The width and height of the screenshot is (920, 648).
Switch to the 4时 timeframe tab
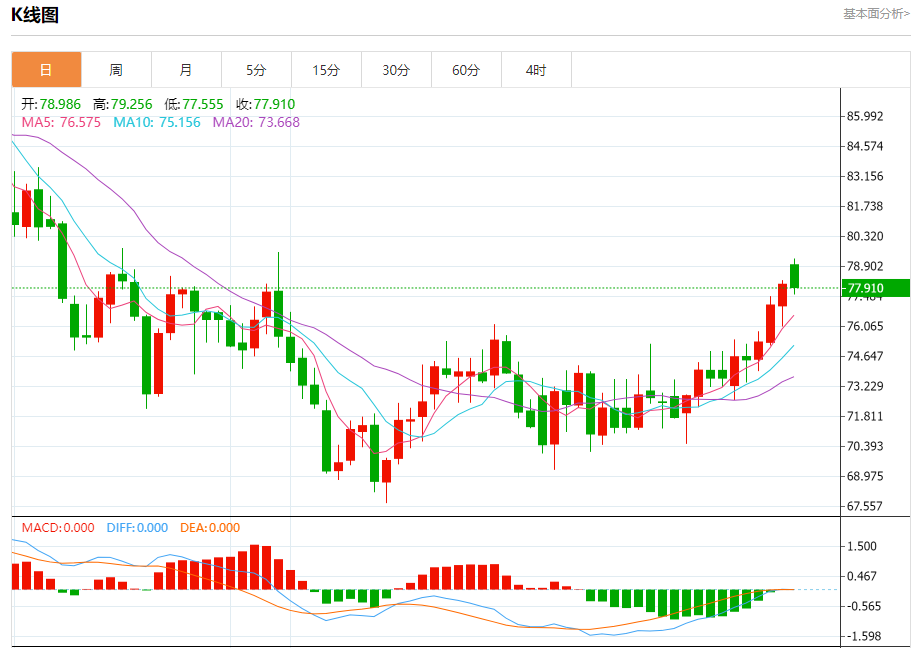pyautogui.click(x=536, y=70)
